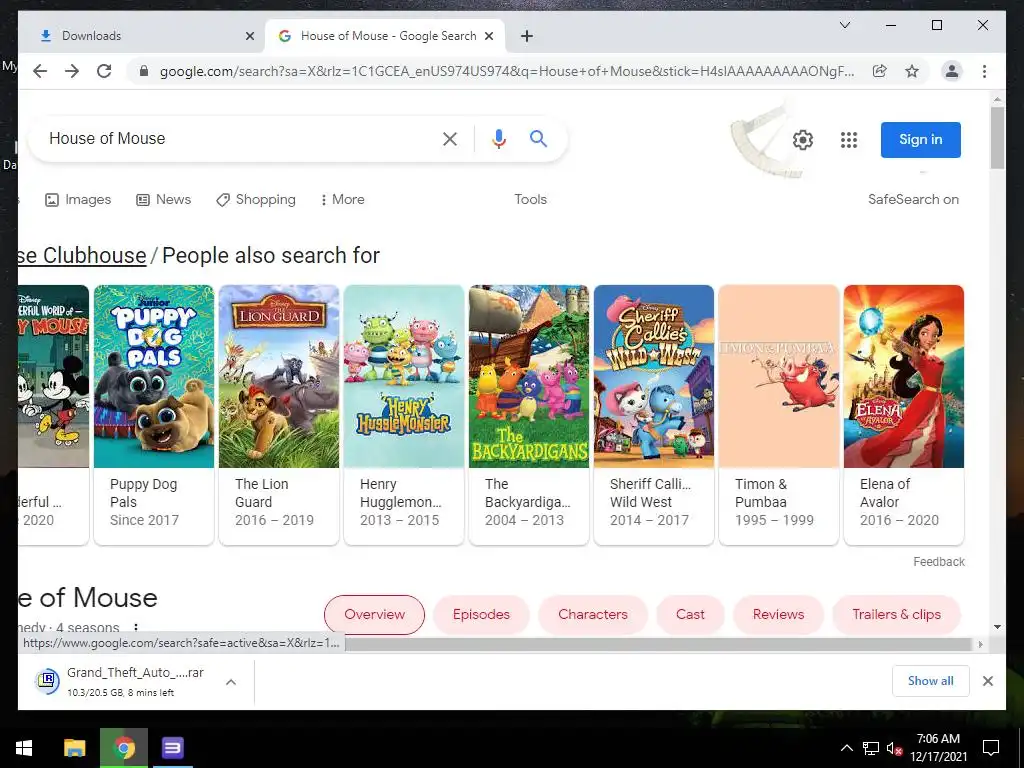Open the Windows Start menu
1024x768 pixels.
pyautogui.click(x=24, y=748)
